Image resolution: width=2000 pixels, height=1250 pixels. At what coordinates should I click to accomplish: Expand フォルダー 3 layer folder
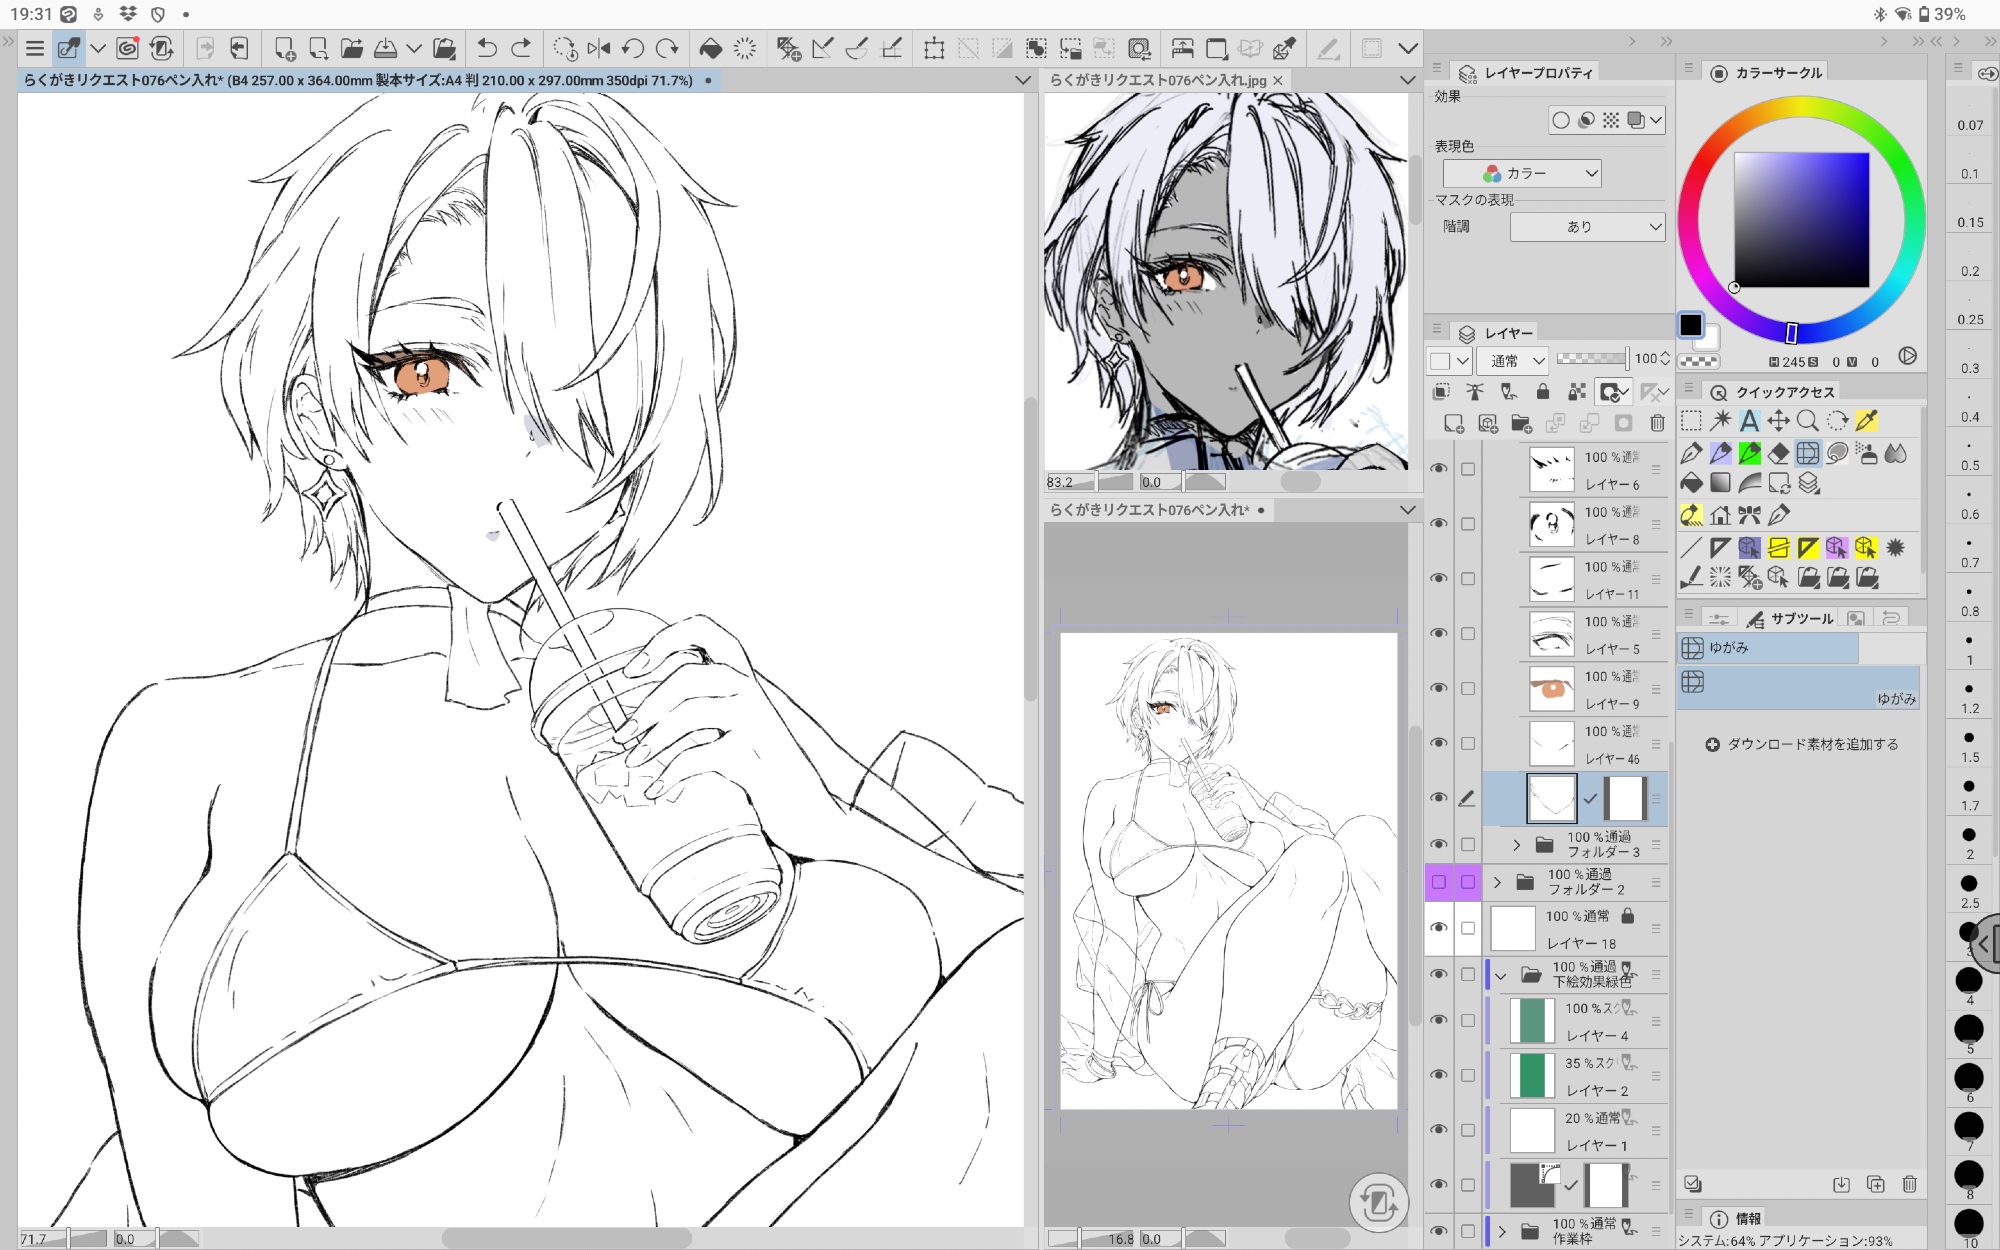click(x=1516, y=845)
